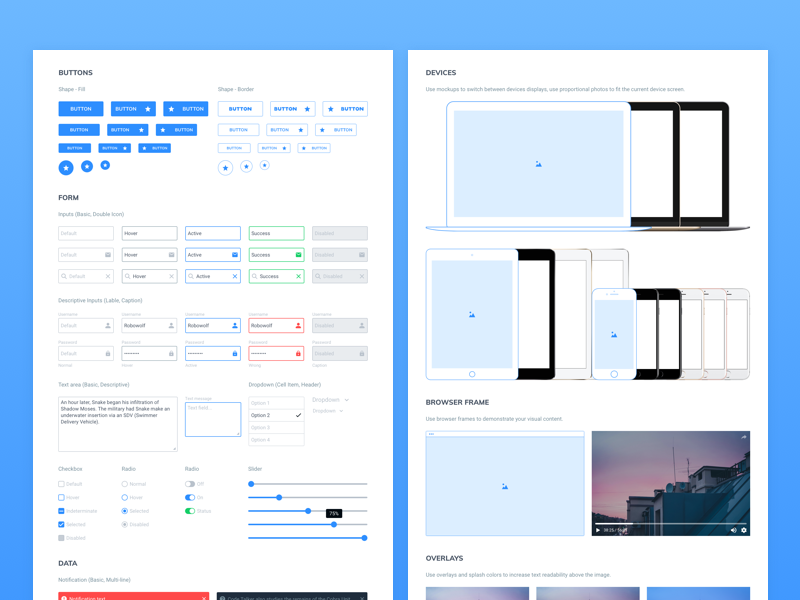Click the largest filled circular star button
Viewport: 800px width, 600px height.
66,167
